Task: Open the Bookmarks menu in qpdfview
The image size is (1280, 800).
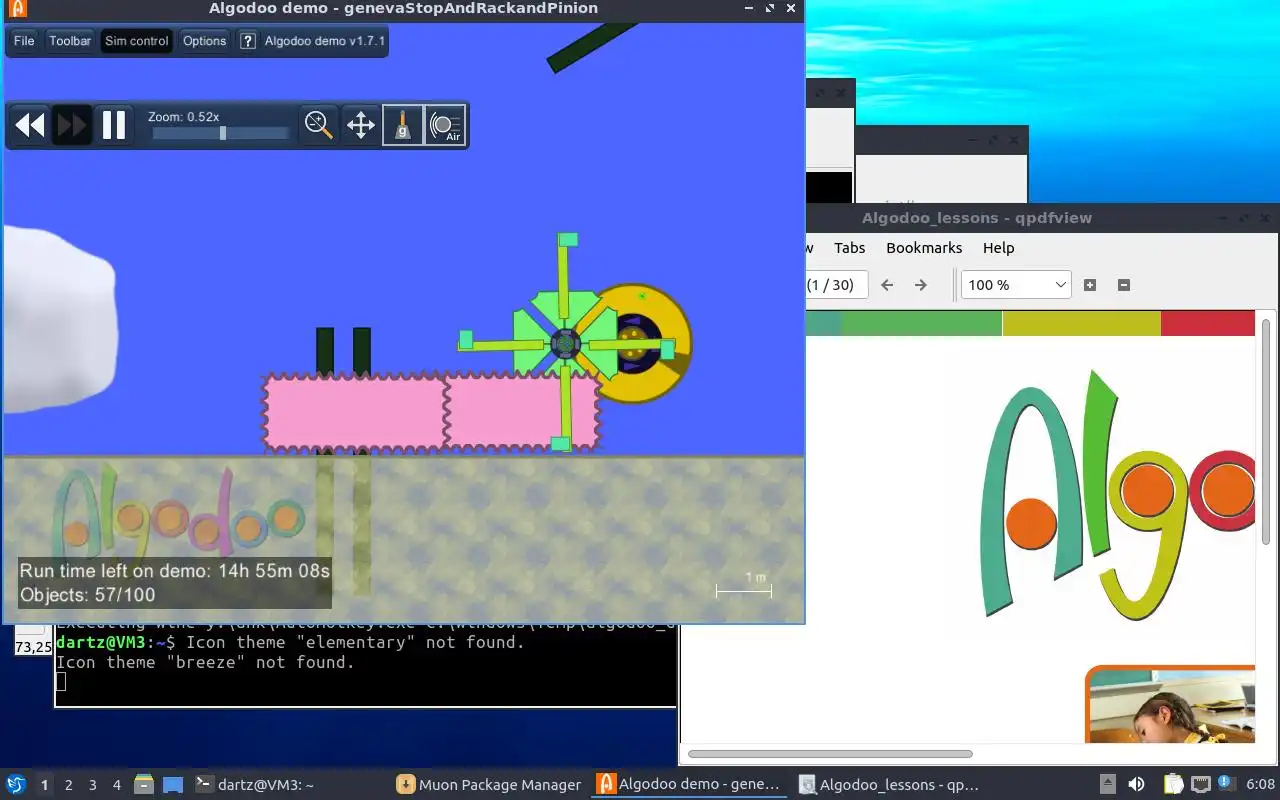Action: click(924, 248)
